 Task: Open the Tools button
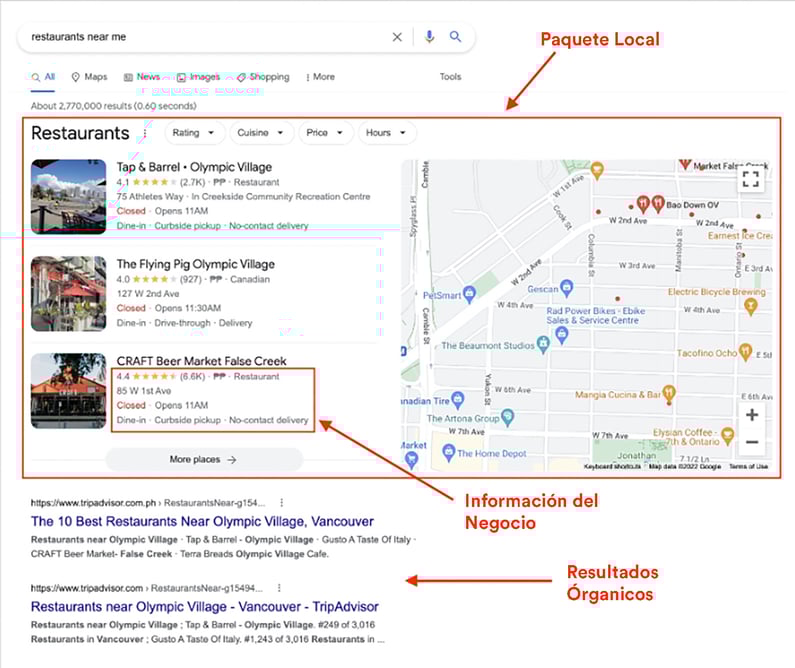click(x=450, y=77)
